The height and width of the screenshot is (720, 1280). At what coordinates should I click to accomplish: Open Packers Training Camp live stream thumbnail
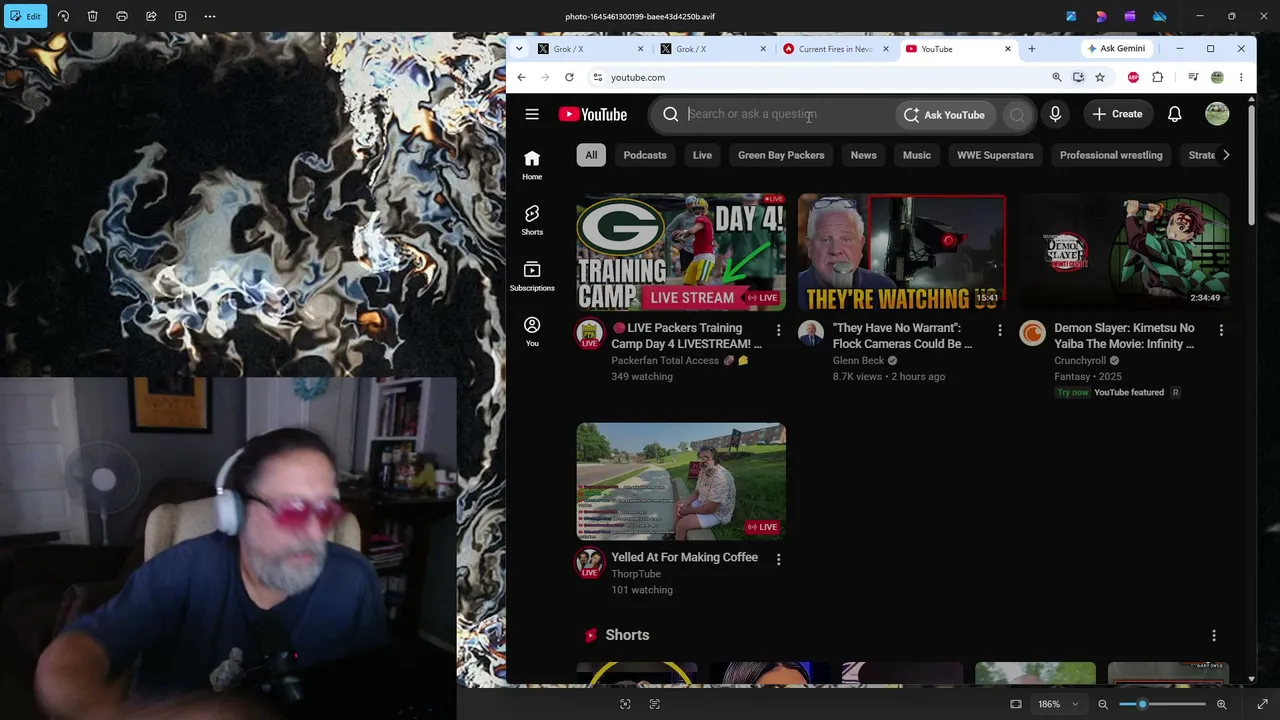tap(681, 252)
